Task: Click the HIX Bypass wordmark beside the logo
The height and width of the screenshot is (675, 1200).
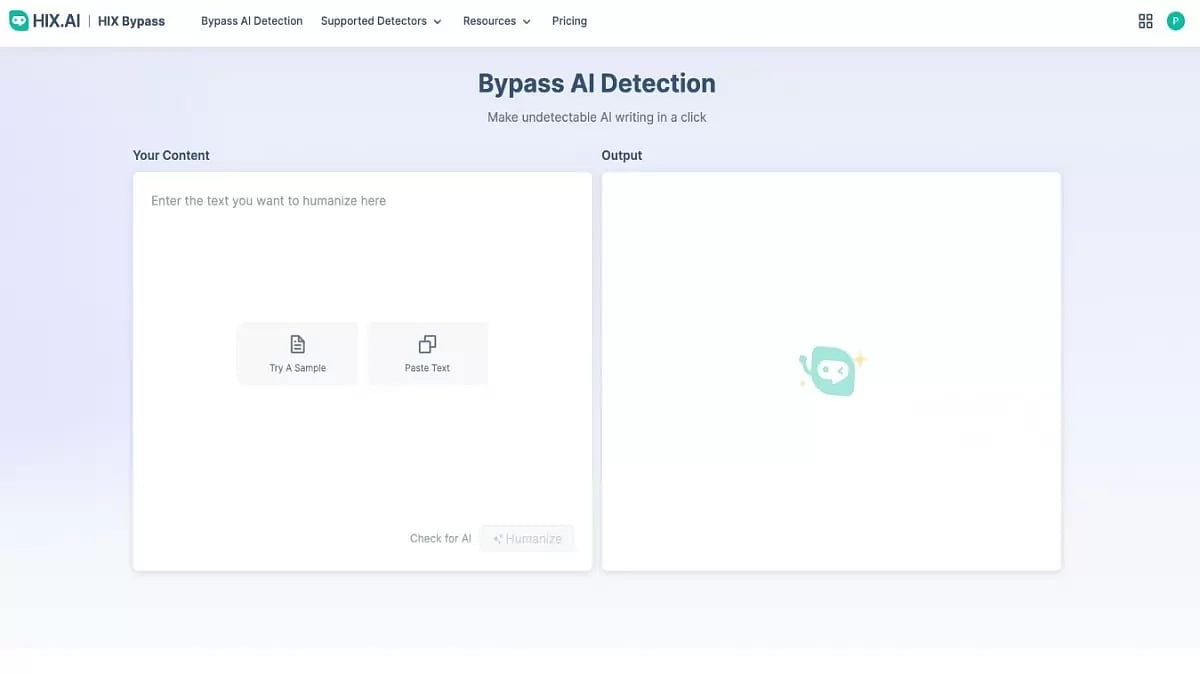Action: (x=131, y=20)
